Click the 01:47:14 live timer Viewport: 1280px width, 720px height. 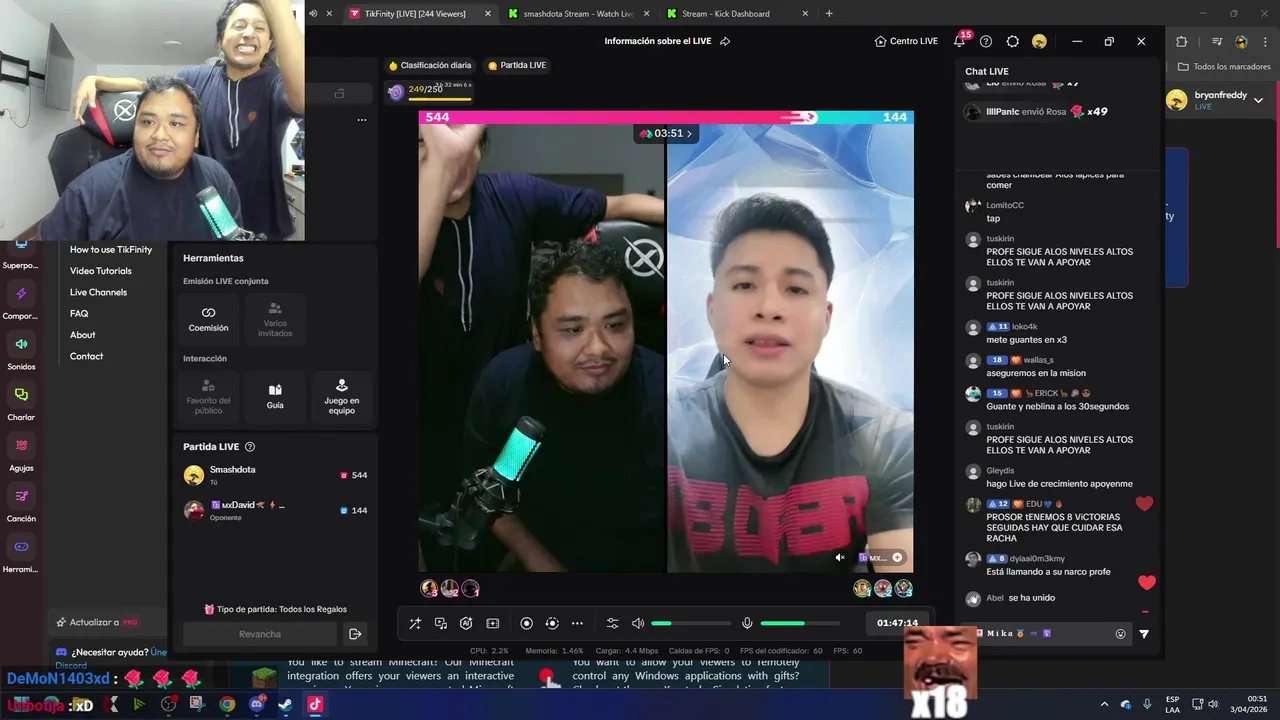[x=897, y=623]
